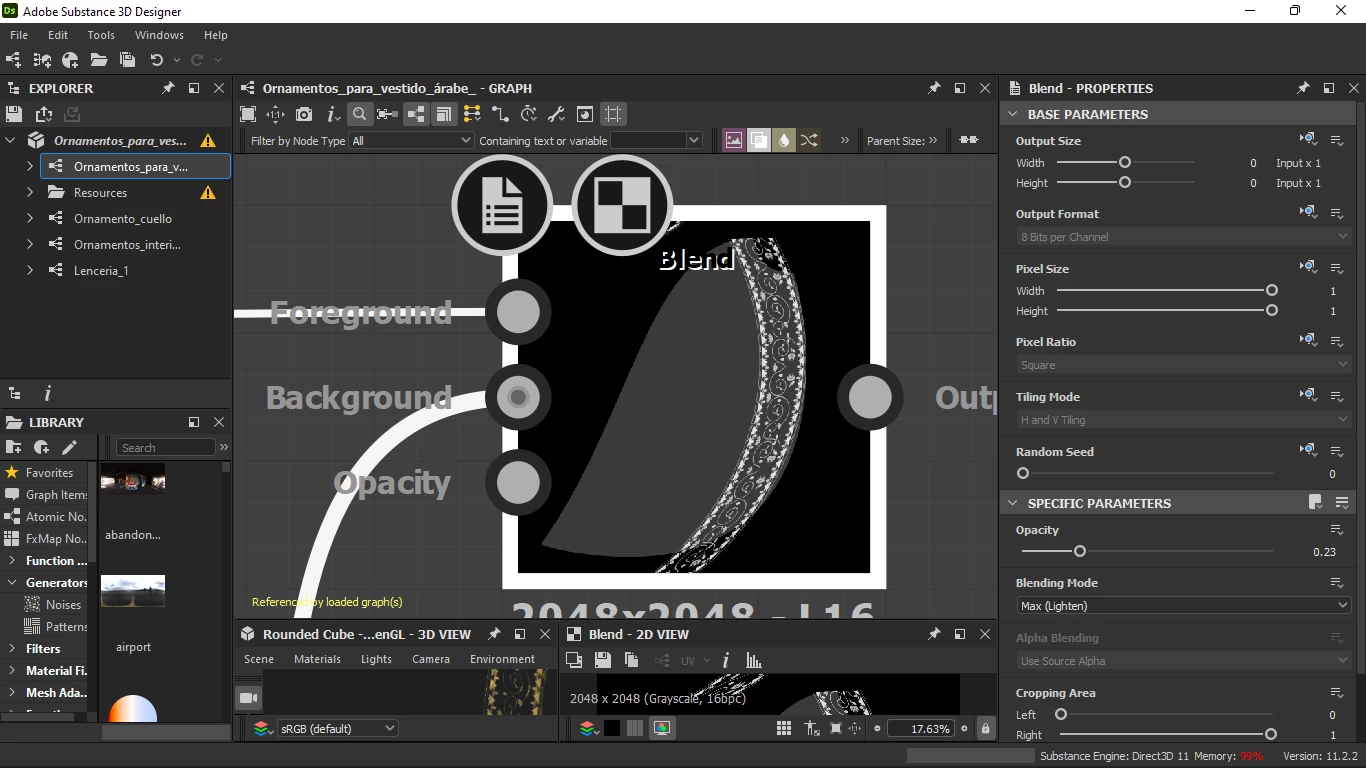Expand the Ornamento_cuello graph item

point(30,218)
